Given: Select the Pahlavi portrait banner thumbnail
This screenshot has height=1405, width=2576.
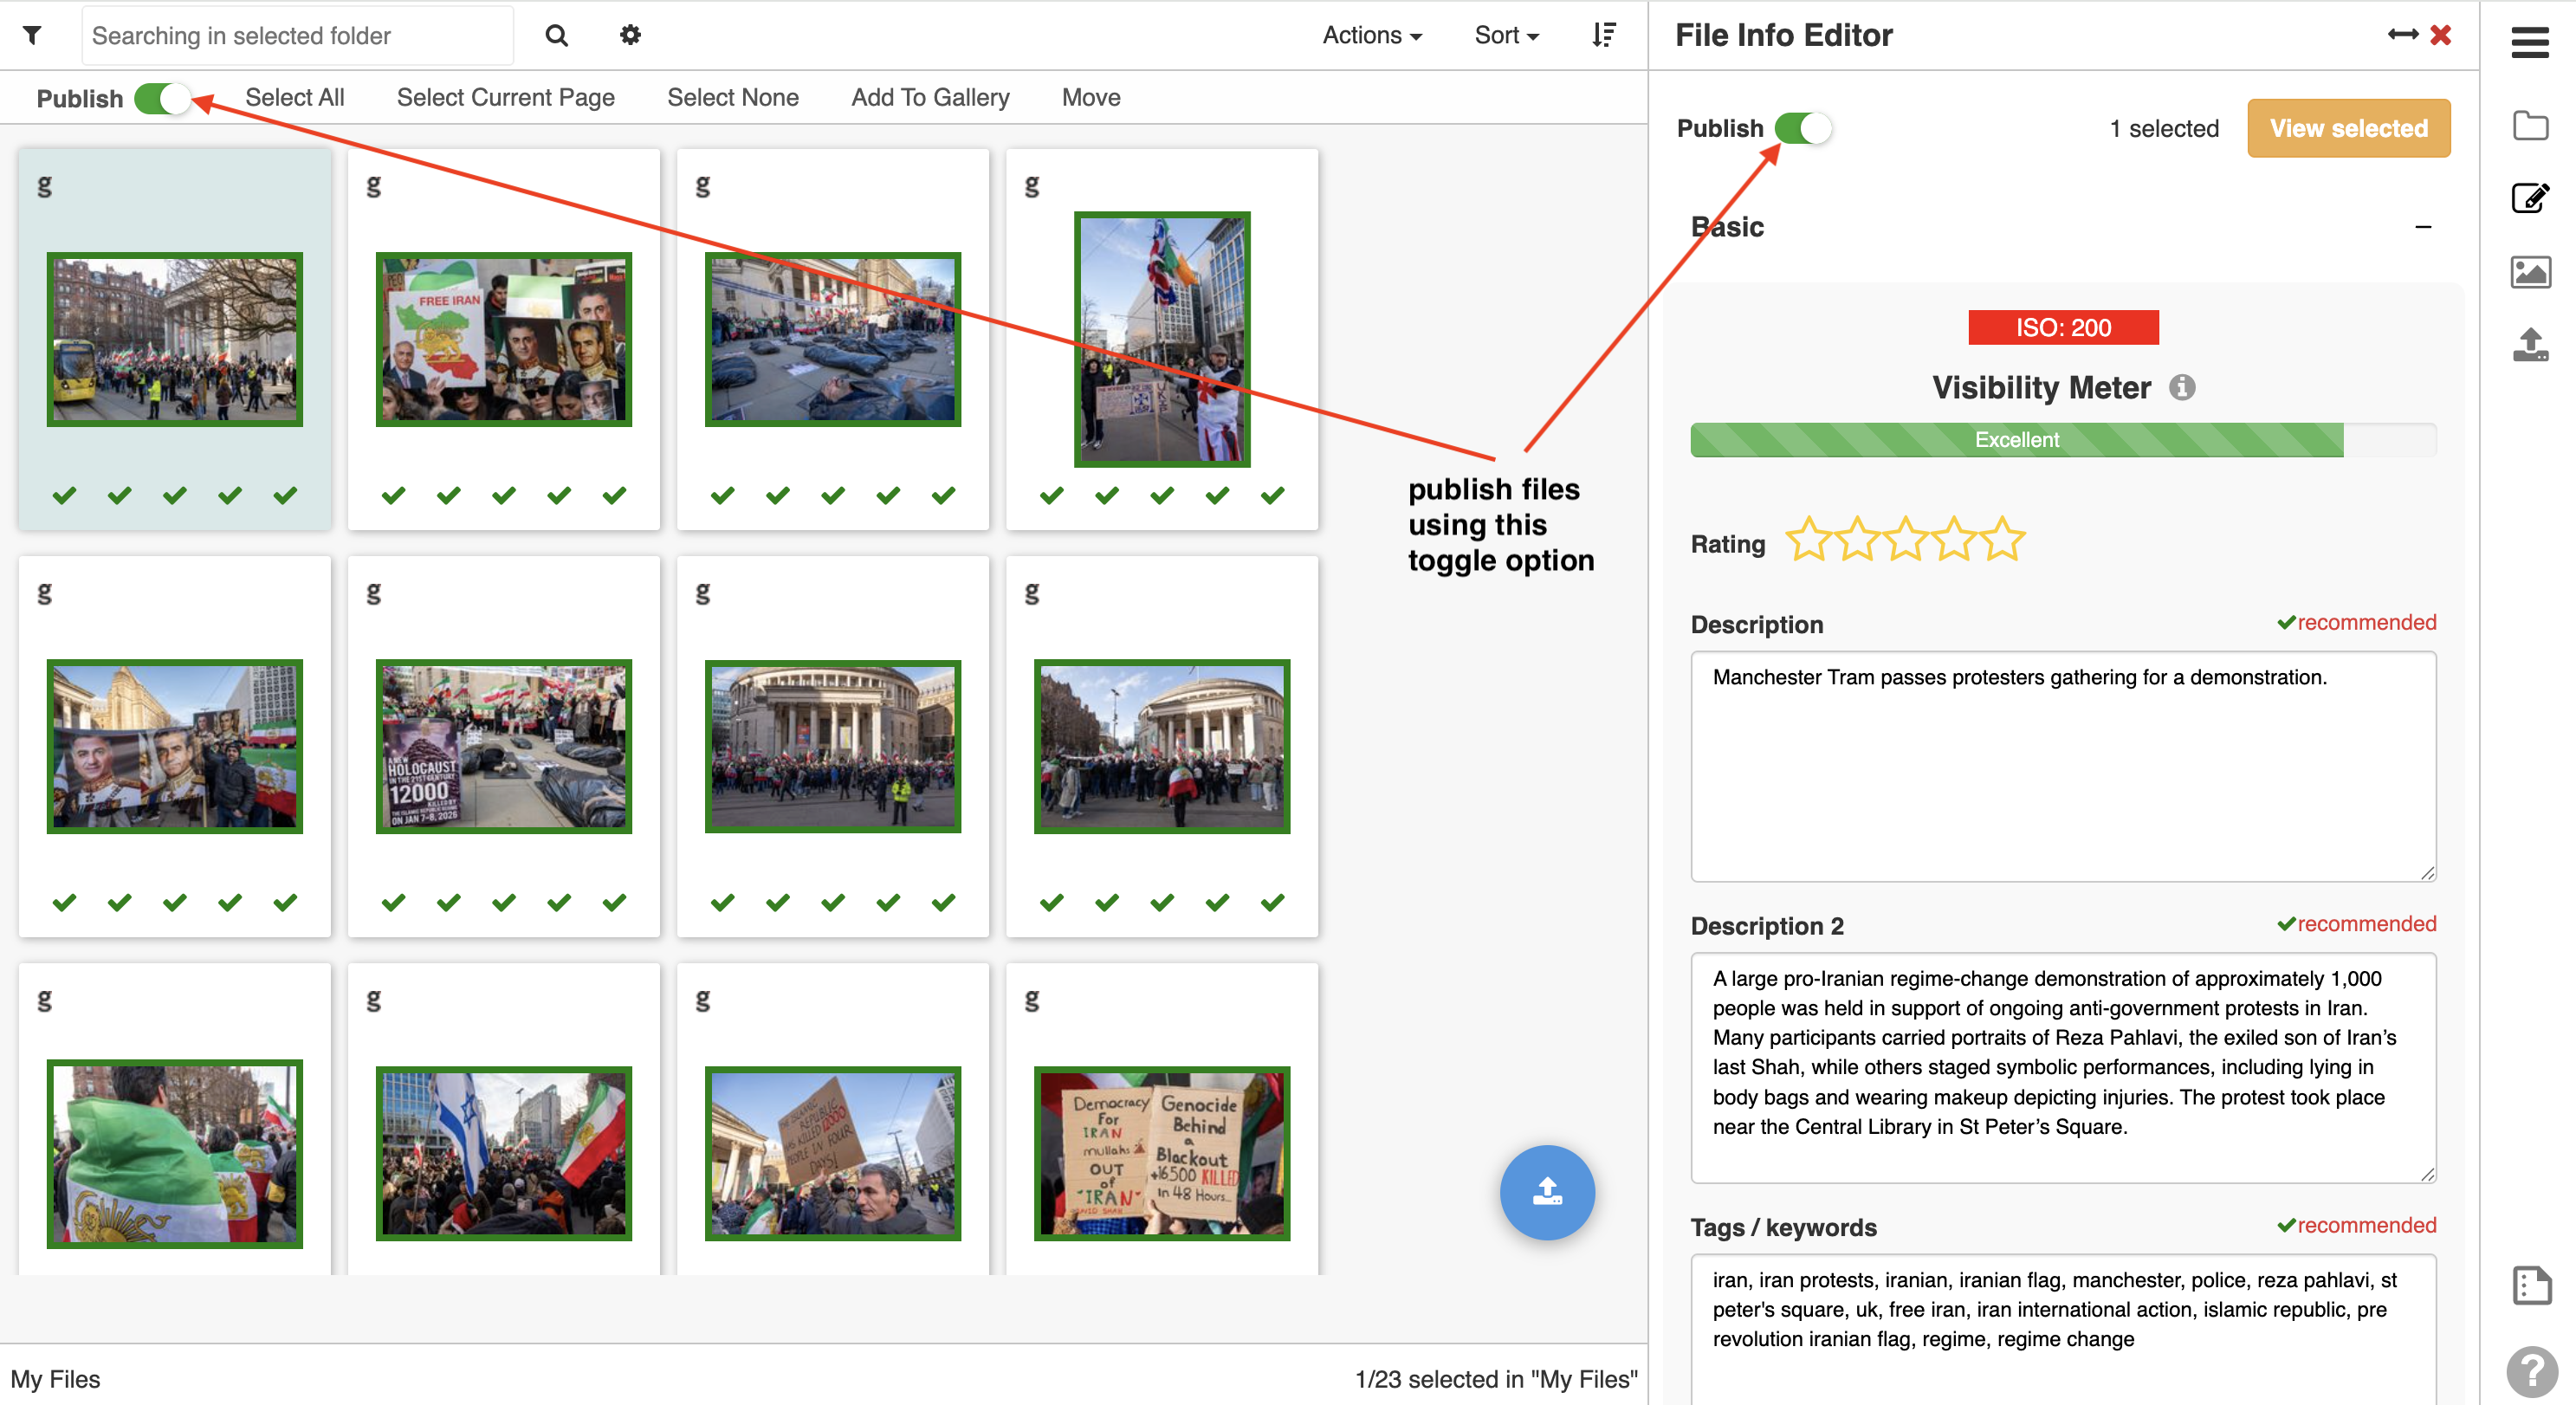Looking at the screenshot, I should (174, 746).
